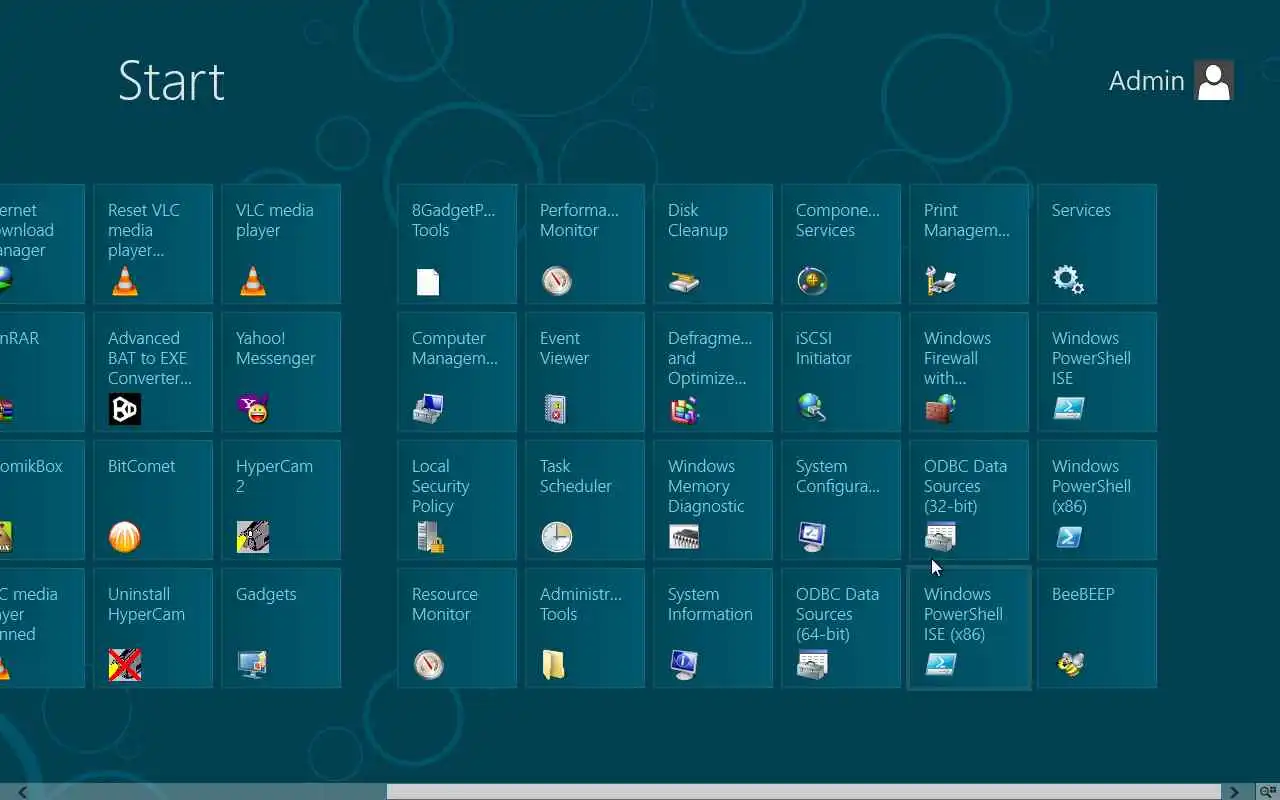This screenshot has width=1280, height=800.
Task: Launch System Information tile
Action: coord(713,628)
